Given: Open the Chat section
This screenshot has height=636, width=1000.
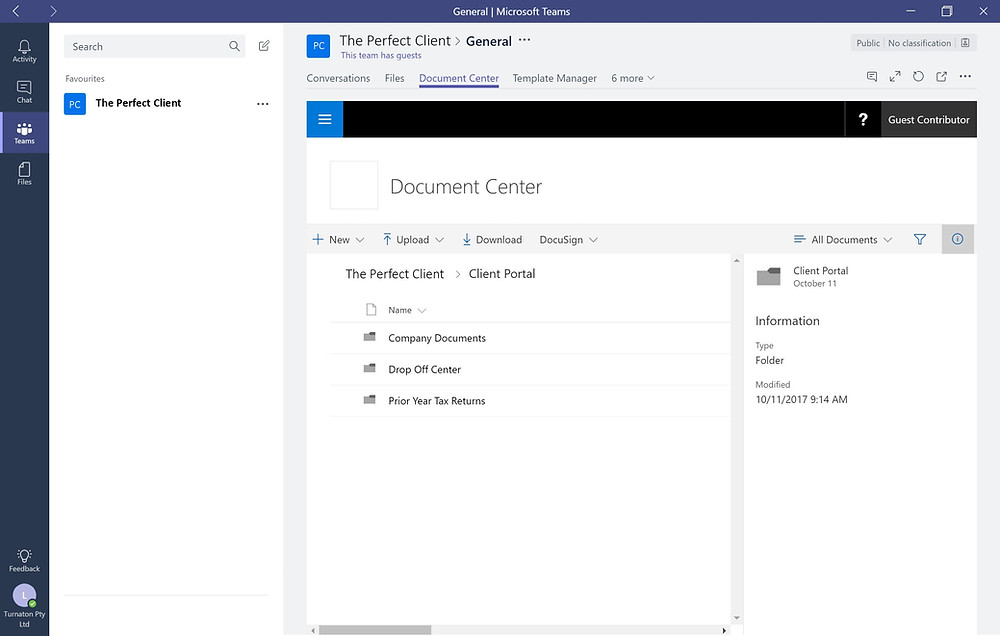Looking at the screenshot, I should click(24, 91).
